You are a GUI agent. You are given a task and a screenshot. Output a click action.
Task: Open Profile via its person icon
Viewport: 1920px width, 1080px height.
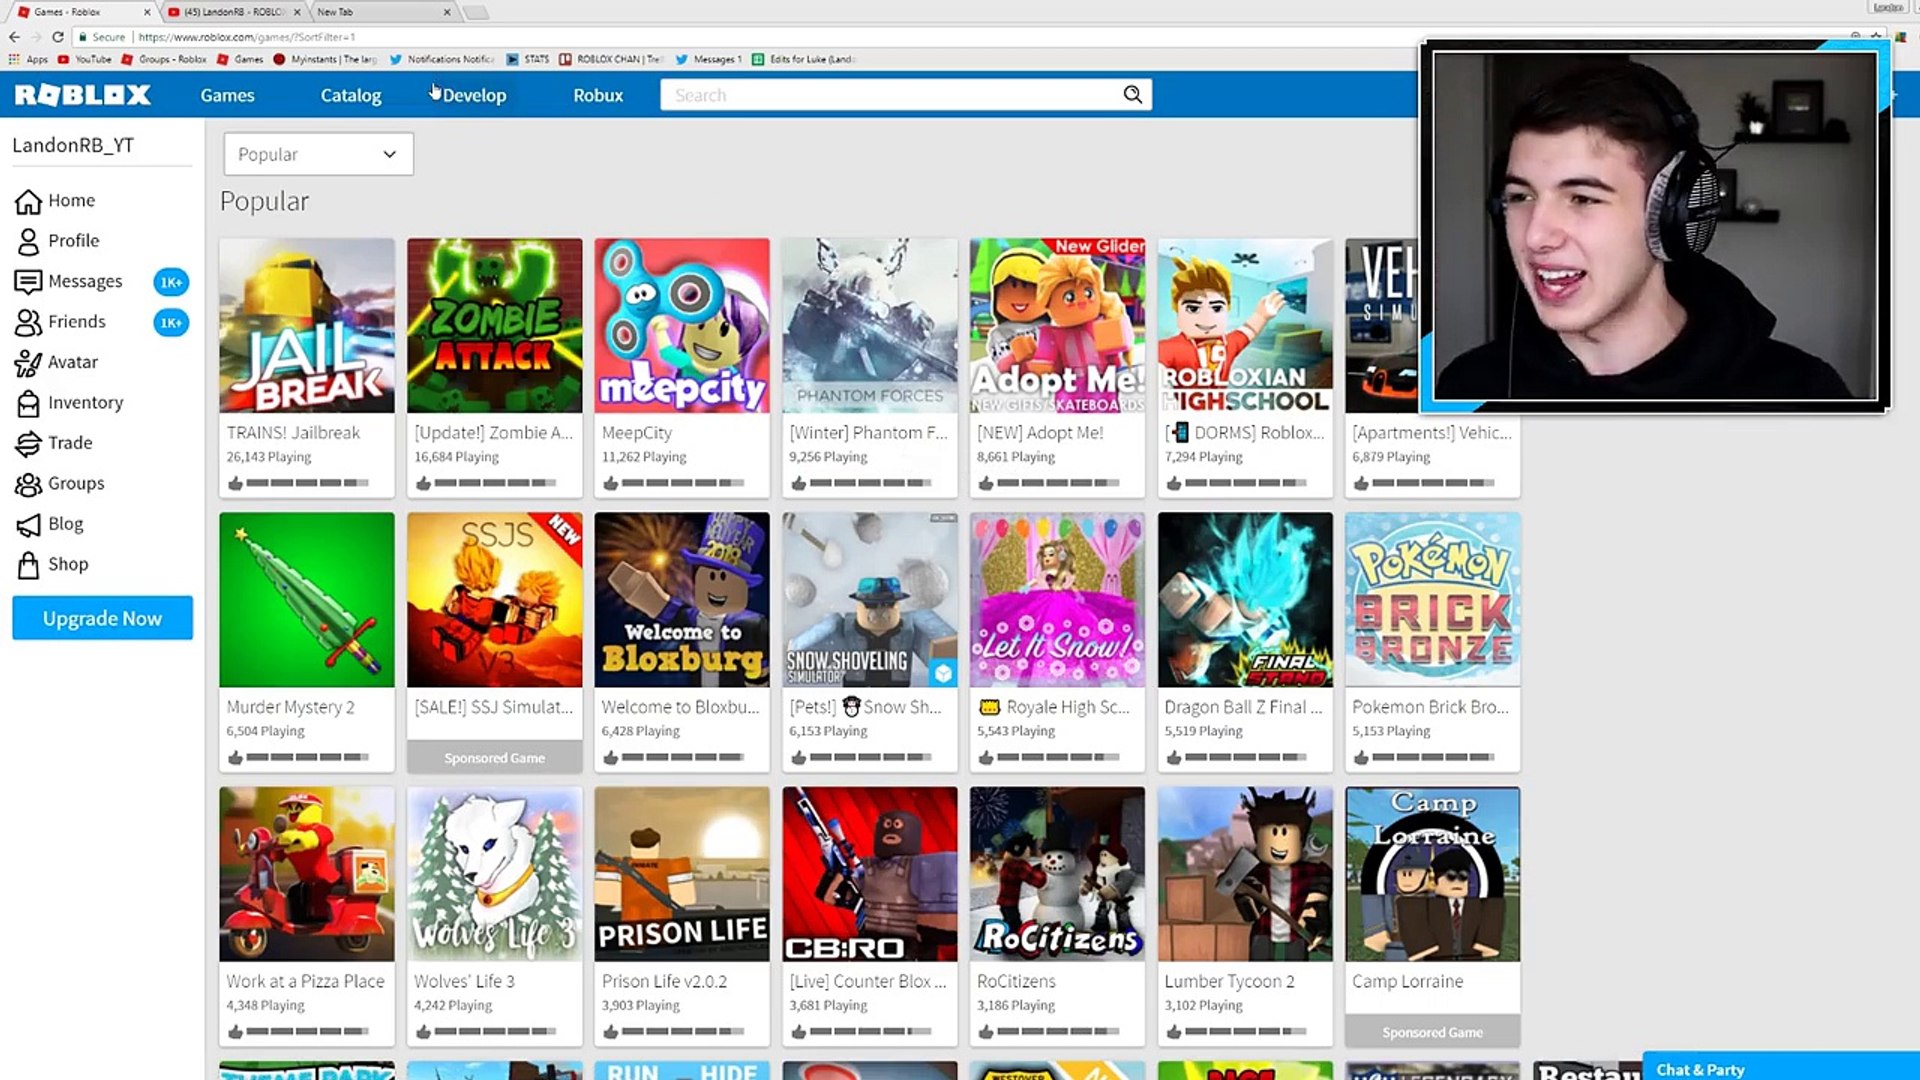click(x=28, y=241)
